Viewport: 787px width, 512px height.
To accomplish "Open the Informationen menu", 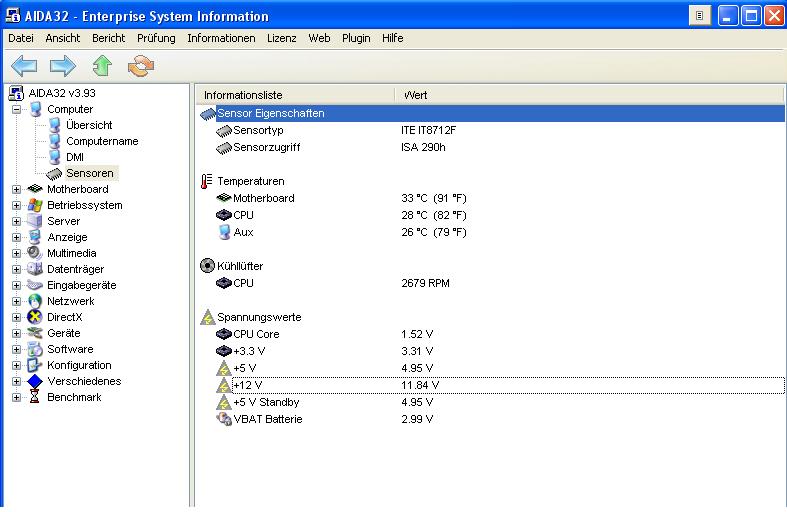I will [x=221, y=38].
